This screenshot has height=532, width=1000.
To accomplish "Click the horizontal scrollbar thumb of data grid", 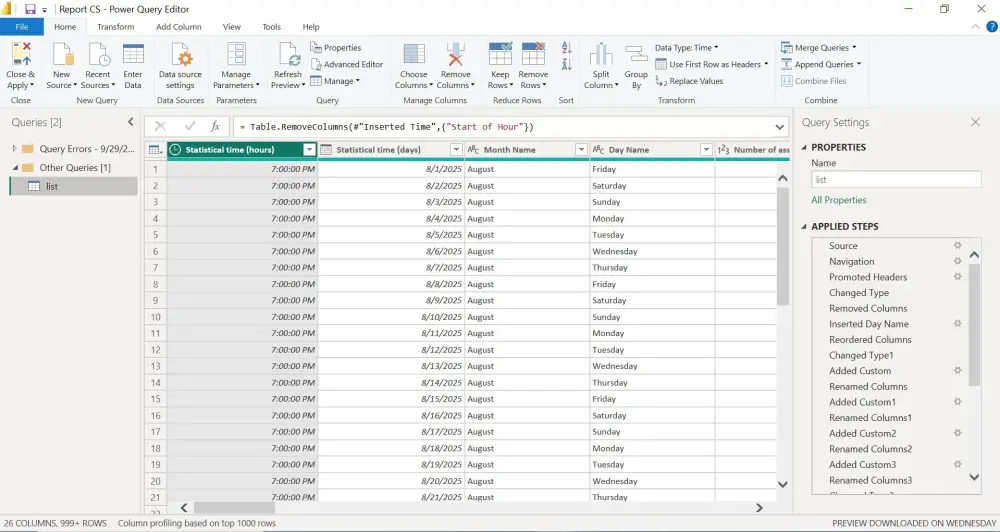I will (234, 508).
